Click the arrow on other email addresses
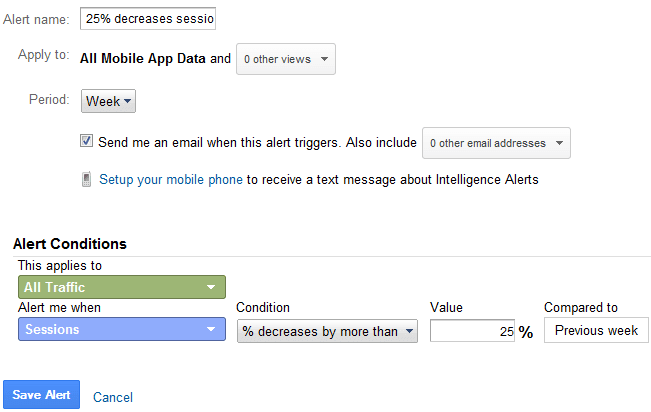 [559, 143]
